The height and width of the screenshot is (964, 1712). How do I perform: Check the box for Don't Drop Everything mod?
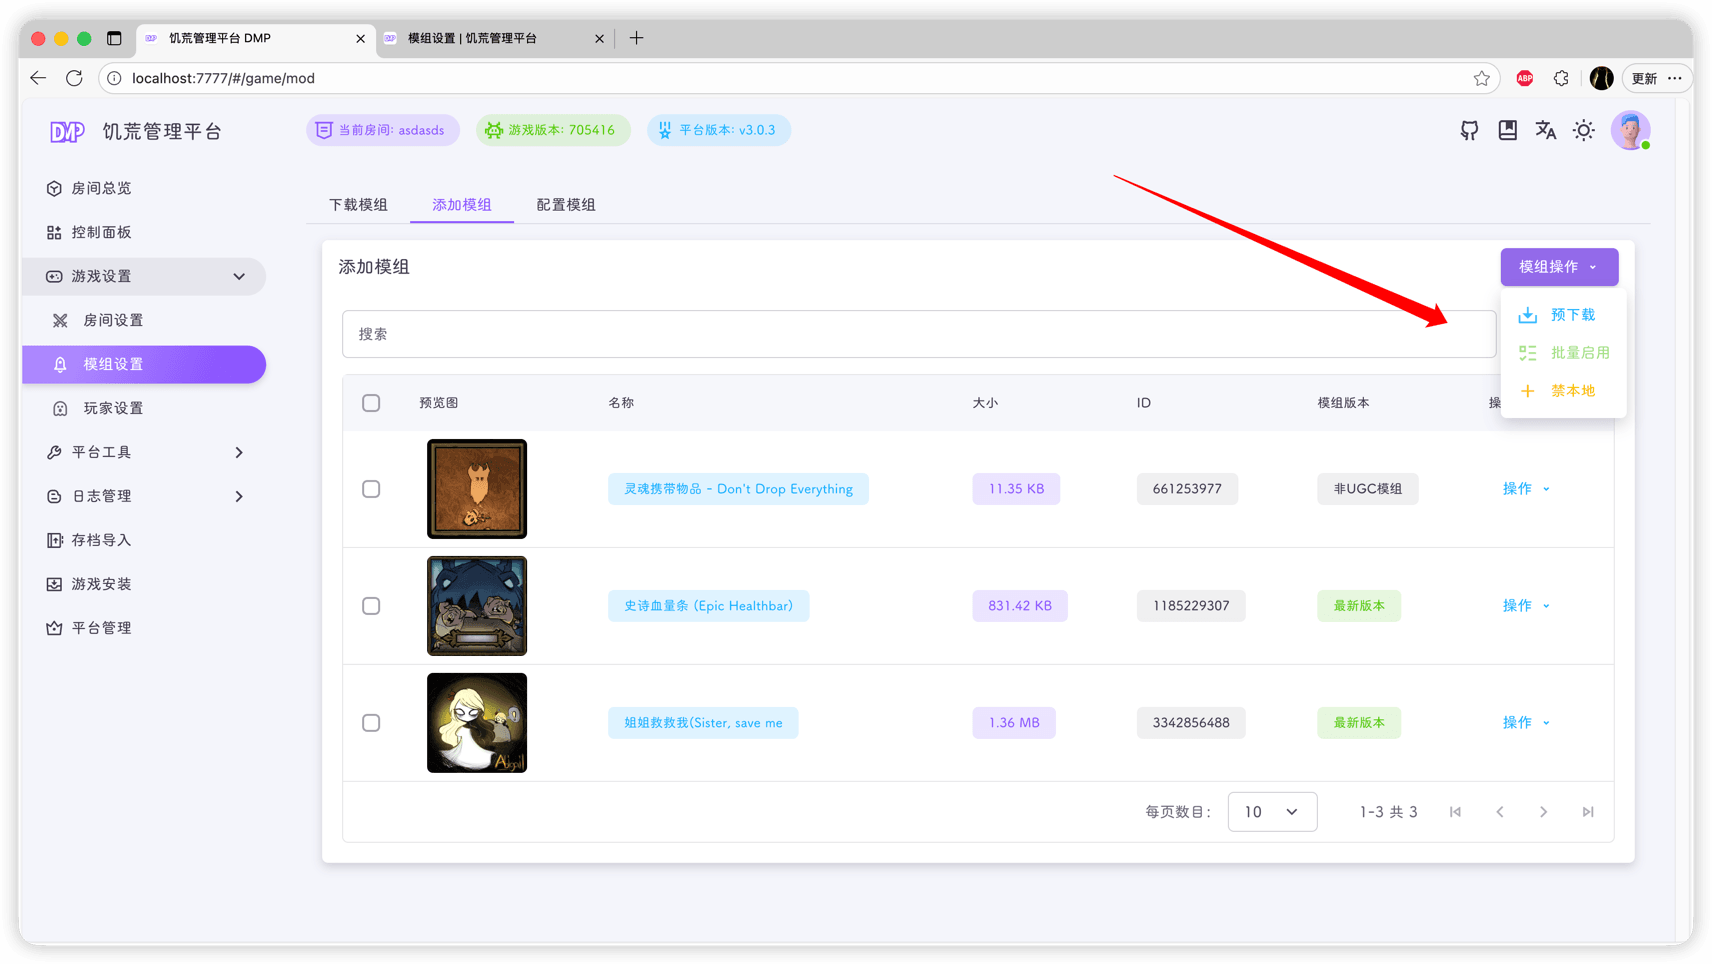tap(371, 489)
